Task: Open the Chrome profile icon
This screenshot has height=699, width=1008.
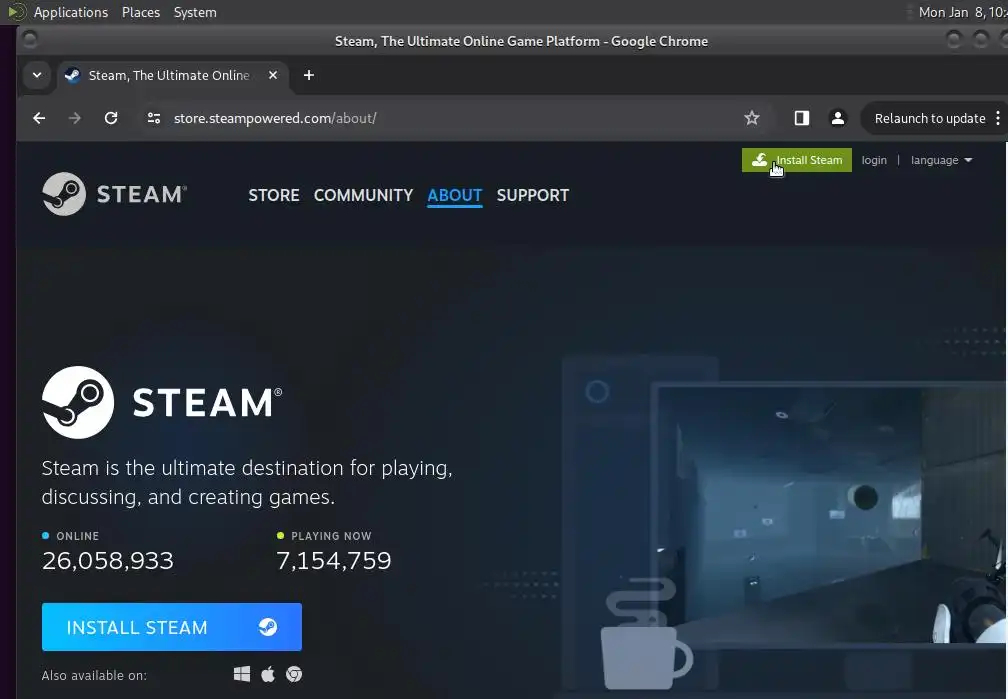Action: coord(838,118)
